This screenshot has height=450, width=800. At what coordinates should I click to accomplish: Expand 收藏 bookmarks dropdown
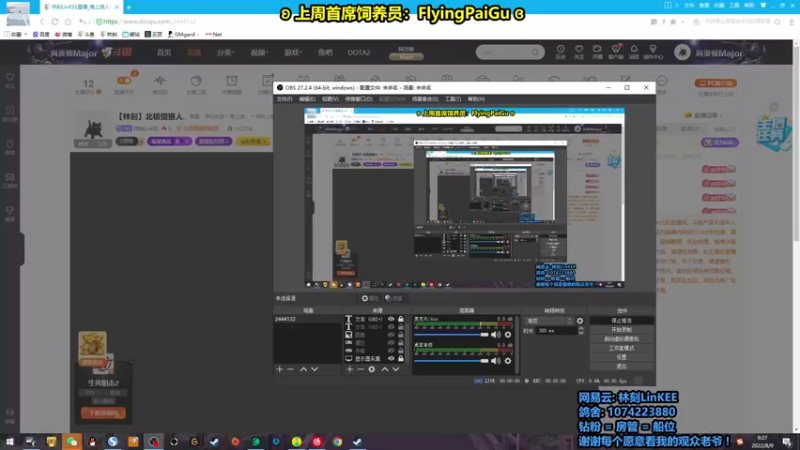click(x=16, y=34)
